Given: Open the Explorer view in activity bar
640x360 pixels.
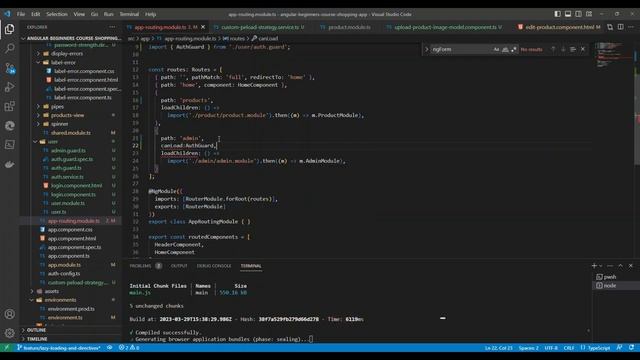Looking at the screenshot, I should [x=9, y=29].
